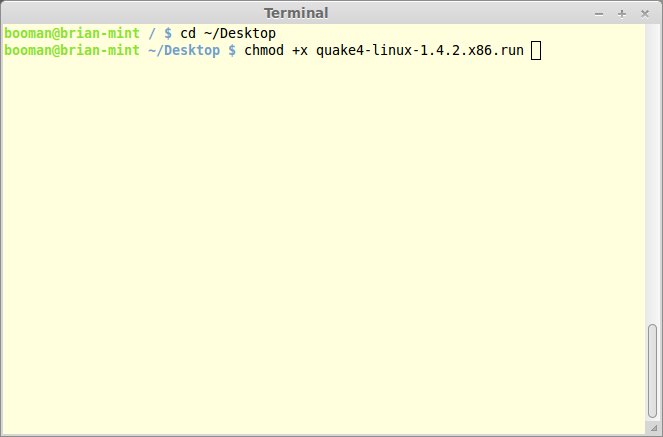Minimize the Terminal window

click(599, 14)
